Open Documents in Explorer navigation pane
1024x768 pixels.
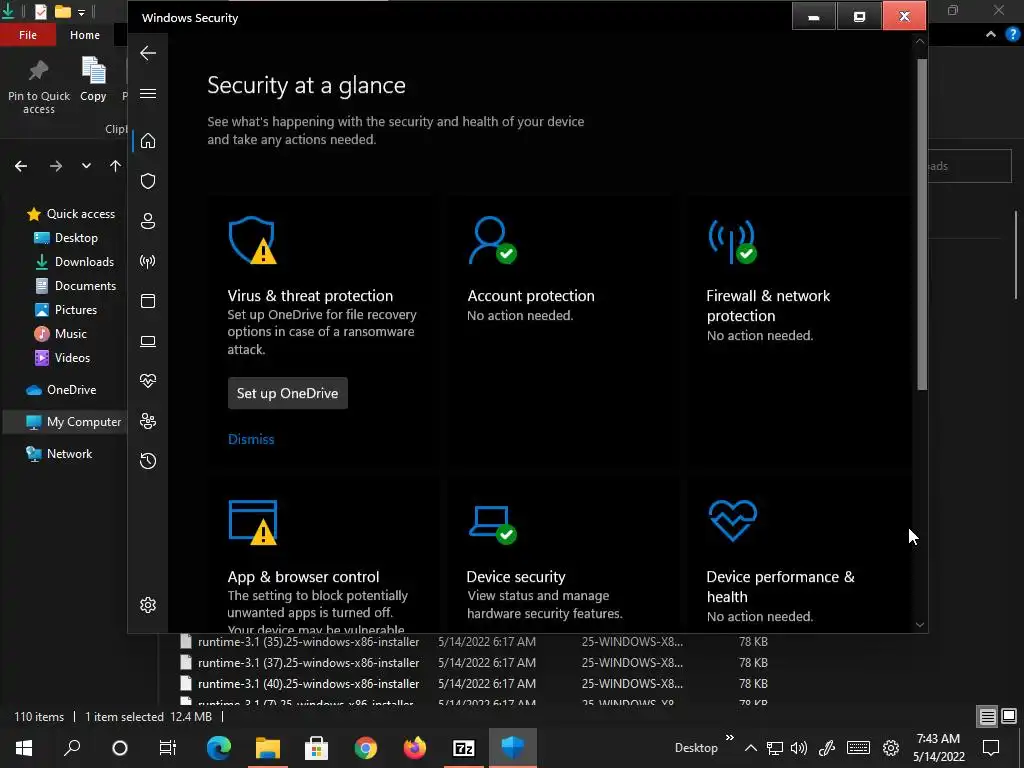point(75,286)
